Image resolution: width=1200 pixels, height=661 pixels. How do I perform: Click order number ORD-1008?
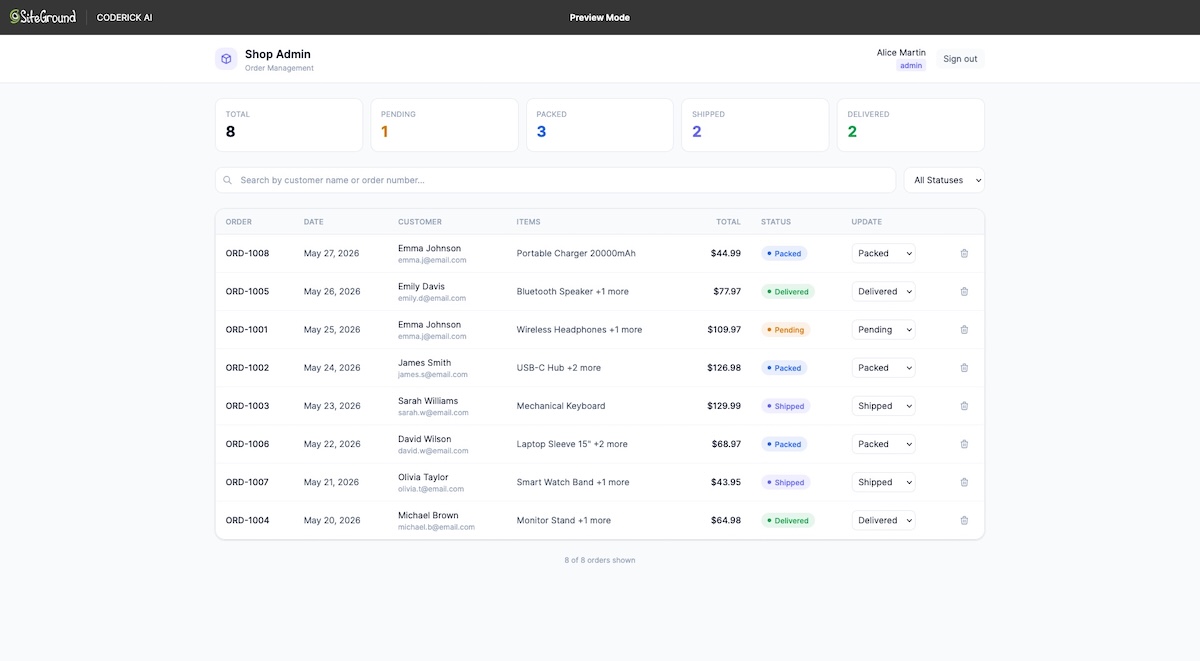pyautogui.click(x=247, y=253)
